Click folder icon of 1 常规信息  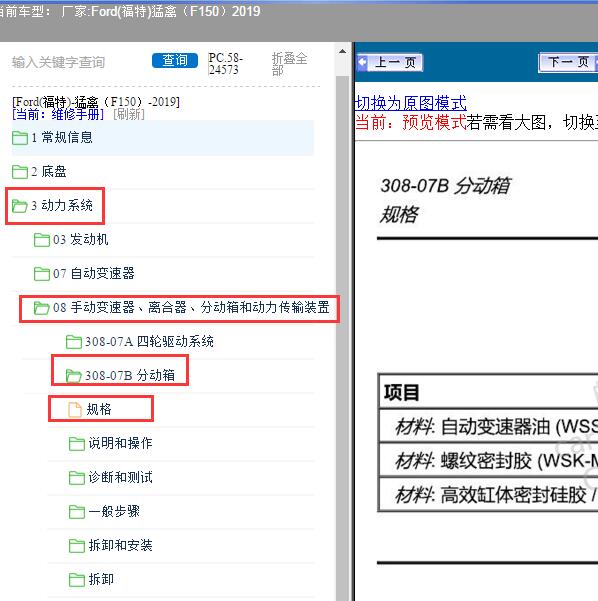pyautogui.click(x=20, y=138)
